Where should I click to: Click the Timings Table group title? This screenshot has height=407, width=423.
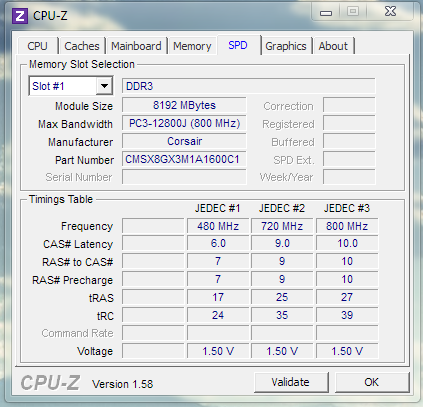click(61, 199)
